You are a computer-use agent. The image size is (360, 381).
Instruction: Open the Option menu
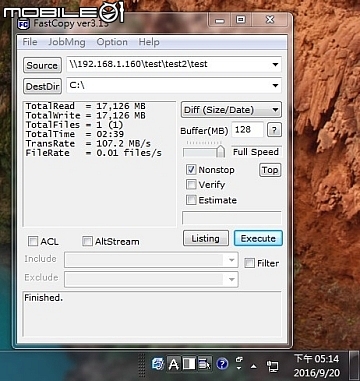(x=112, y=42)
